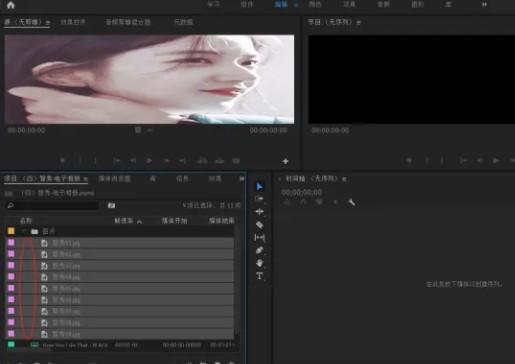This screenshot has height=364, width=515.
Task: Play sequence in Program monitor
Action: click(x=496, y=161)
